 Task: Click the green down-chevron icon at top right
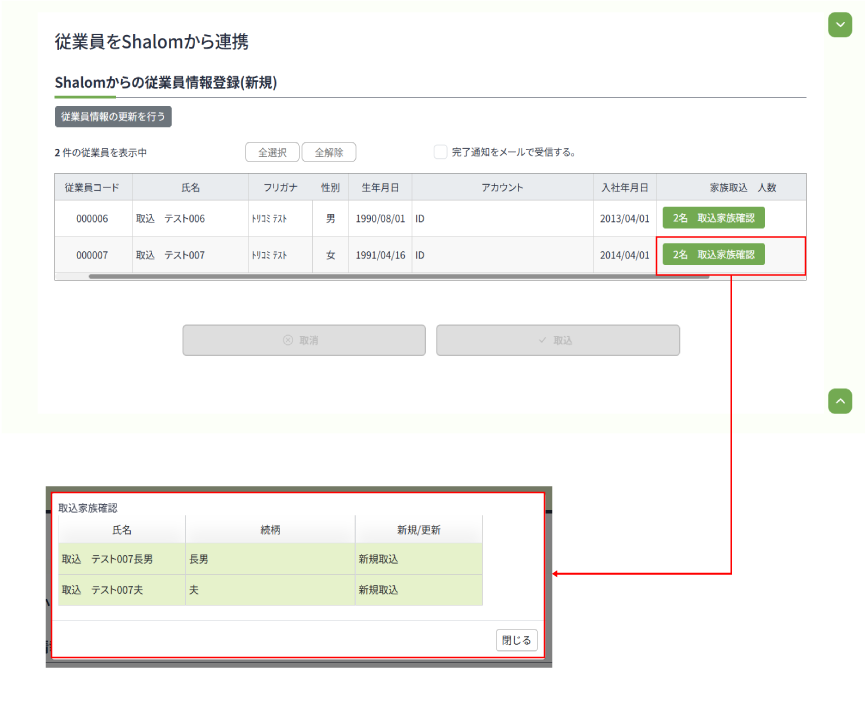click(x=840, y=25)
